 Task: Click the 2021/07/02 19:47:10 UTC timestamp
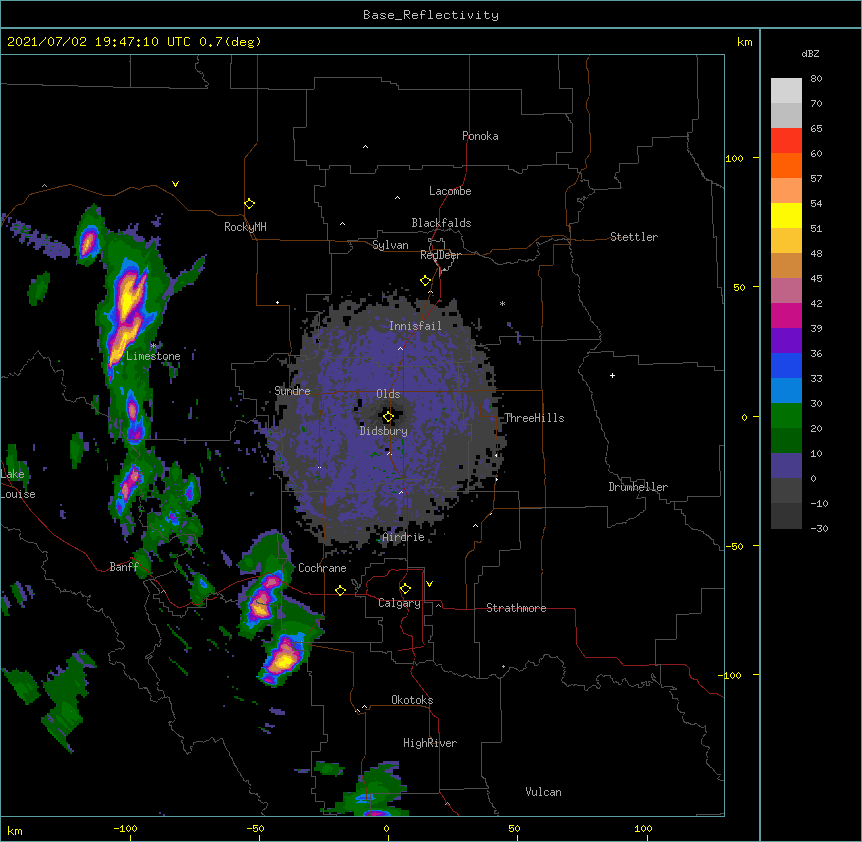pyautogui.click(x=134, y=42)
